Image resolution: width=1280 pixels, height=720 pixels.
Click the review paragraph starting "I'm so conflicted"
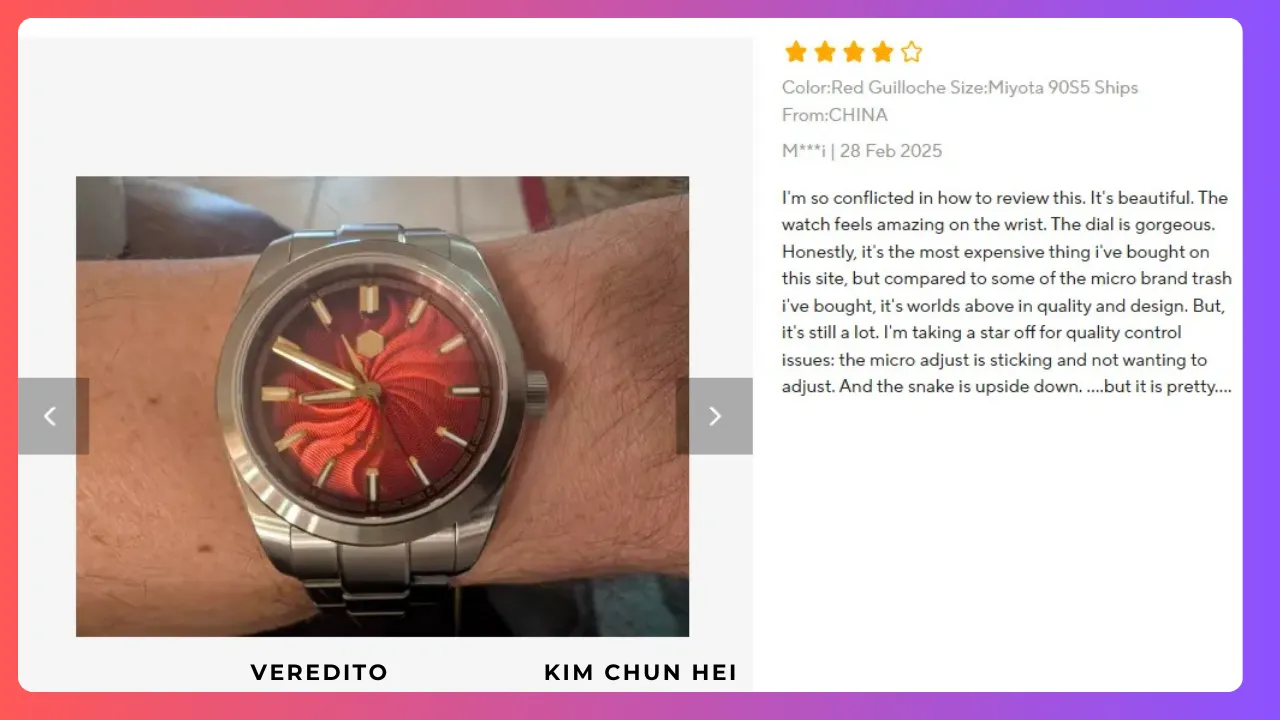(x=1007, y=292)
